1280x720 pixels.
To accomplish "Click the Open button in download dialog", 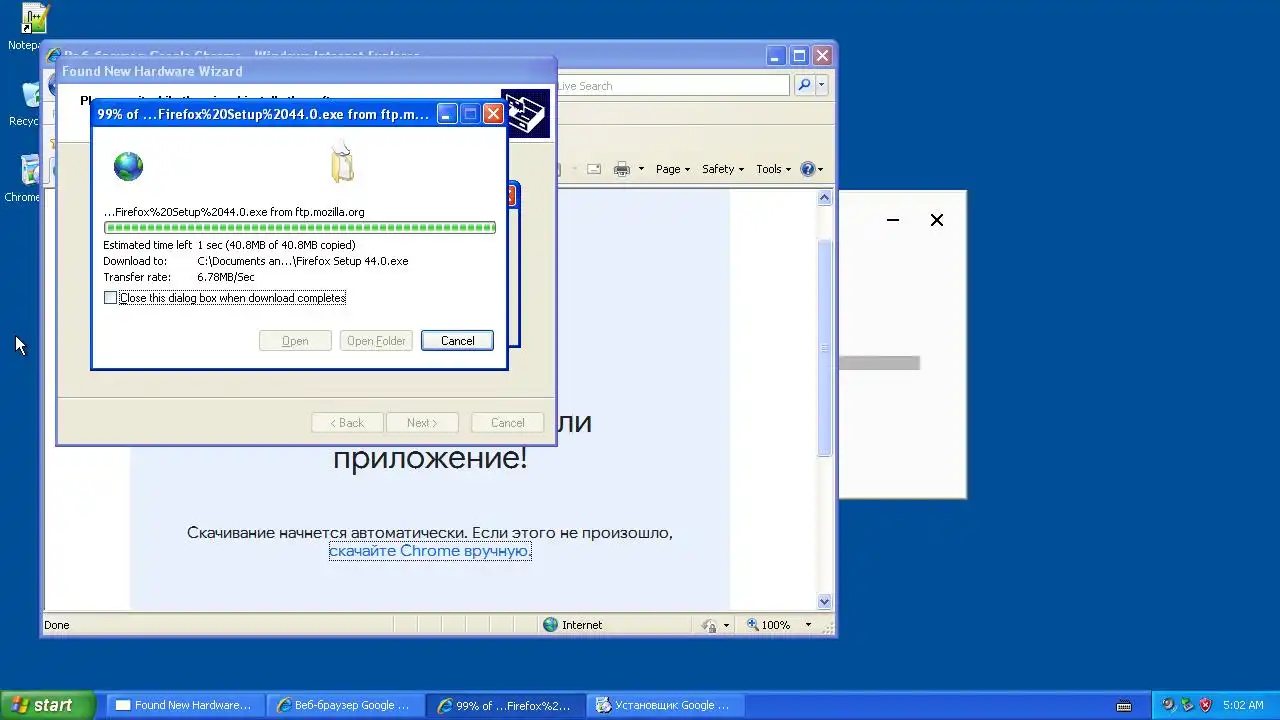I will click(x=295, y=341).
